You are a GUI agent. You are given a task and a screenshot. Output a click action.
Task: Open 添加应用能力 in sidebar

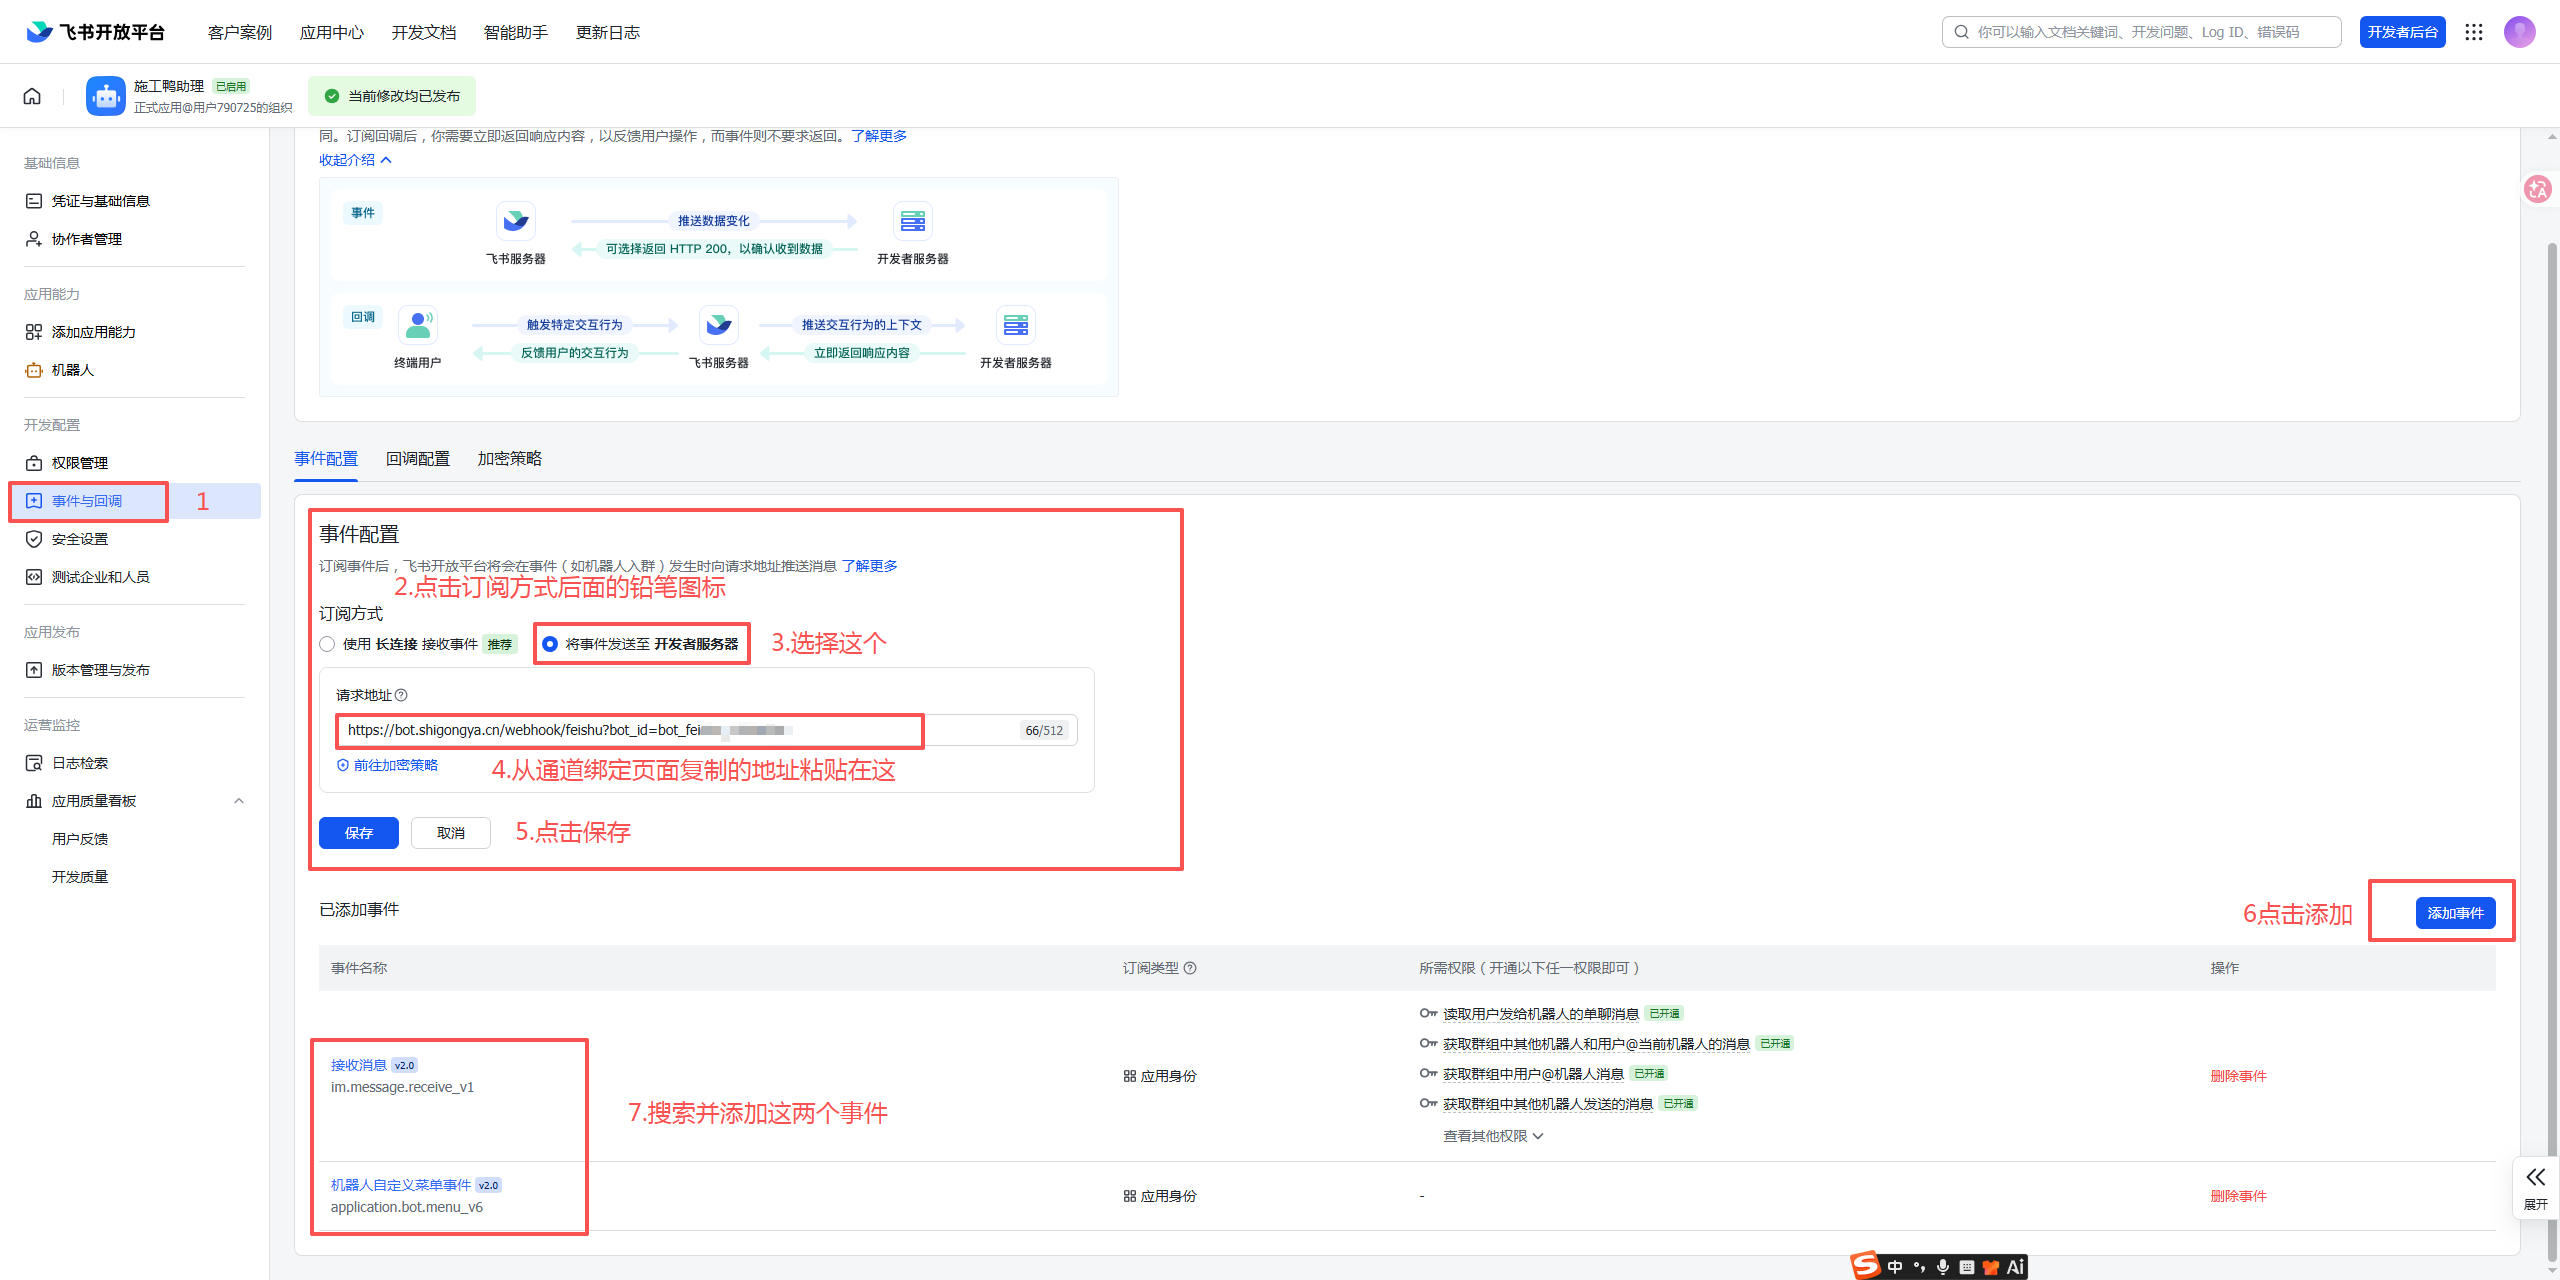[94, 332]
